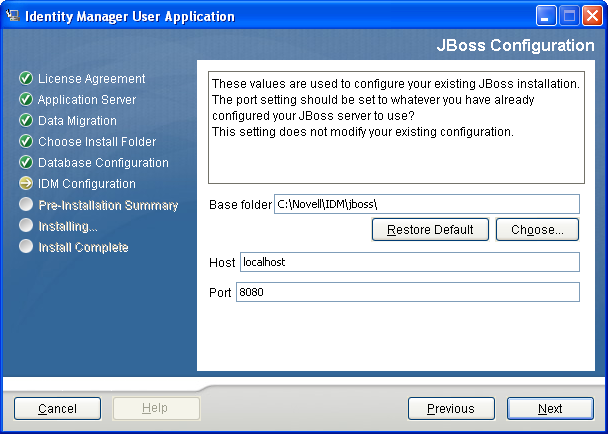Select the Pre-Installation Summary step label
Screen dimensions: 608x434
108,205
